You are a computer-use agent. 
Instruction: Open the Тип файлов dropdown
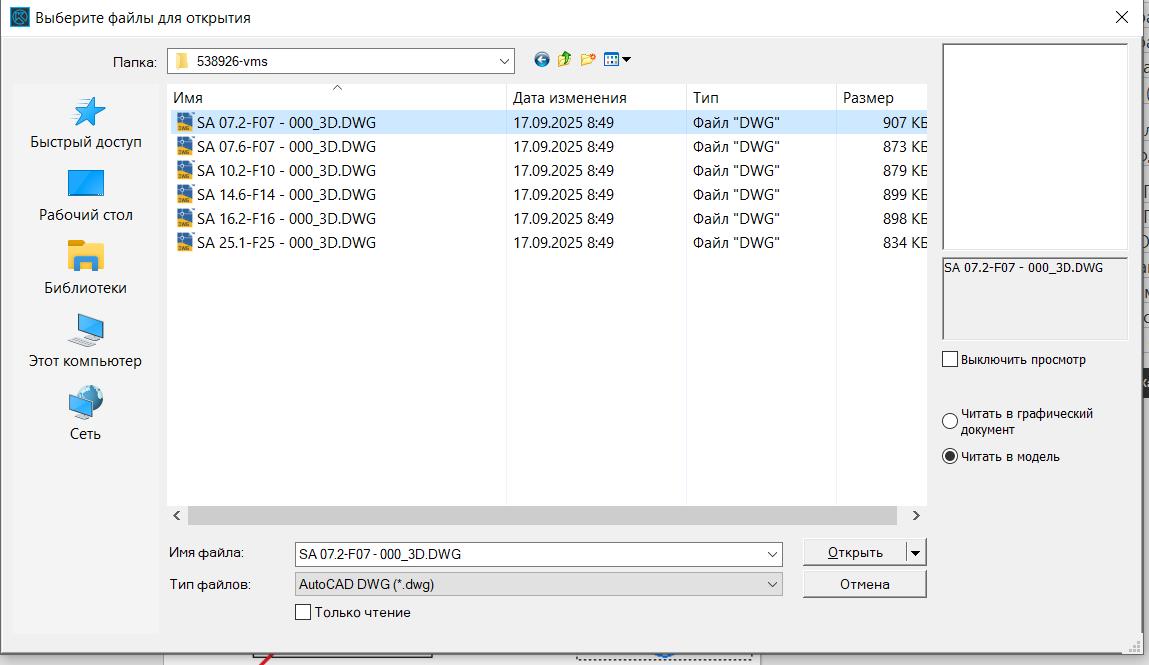tap(772, 584)
